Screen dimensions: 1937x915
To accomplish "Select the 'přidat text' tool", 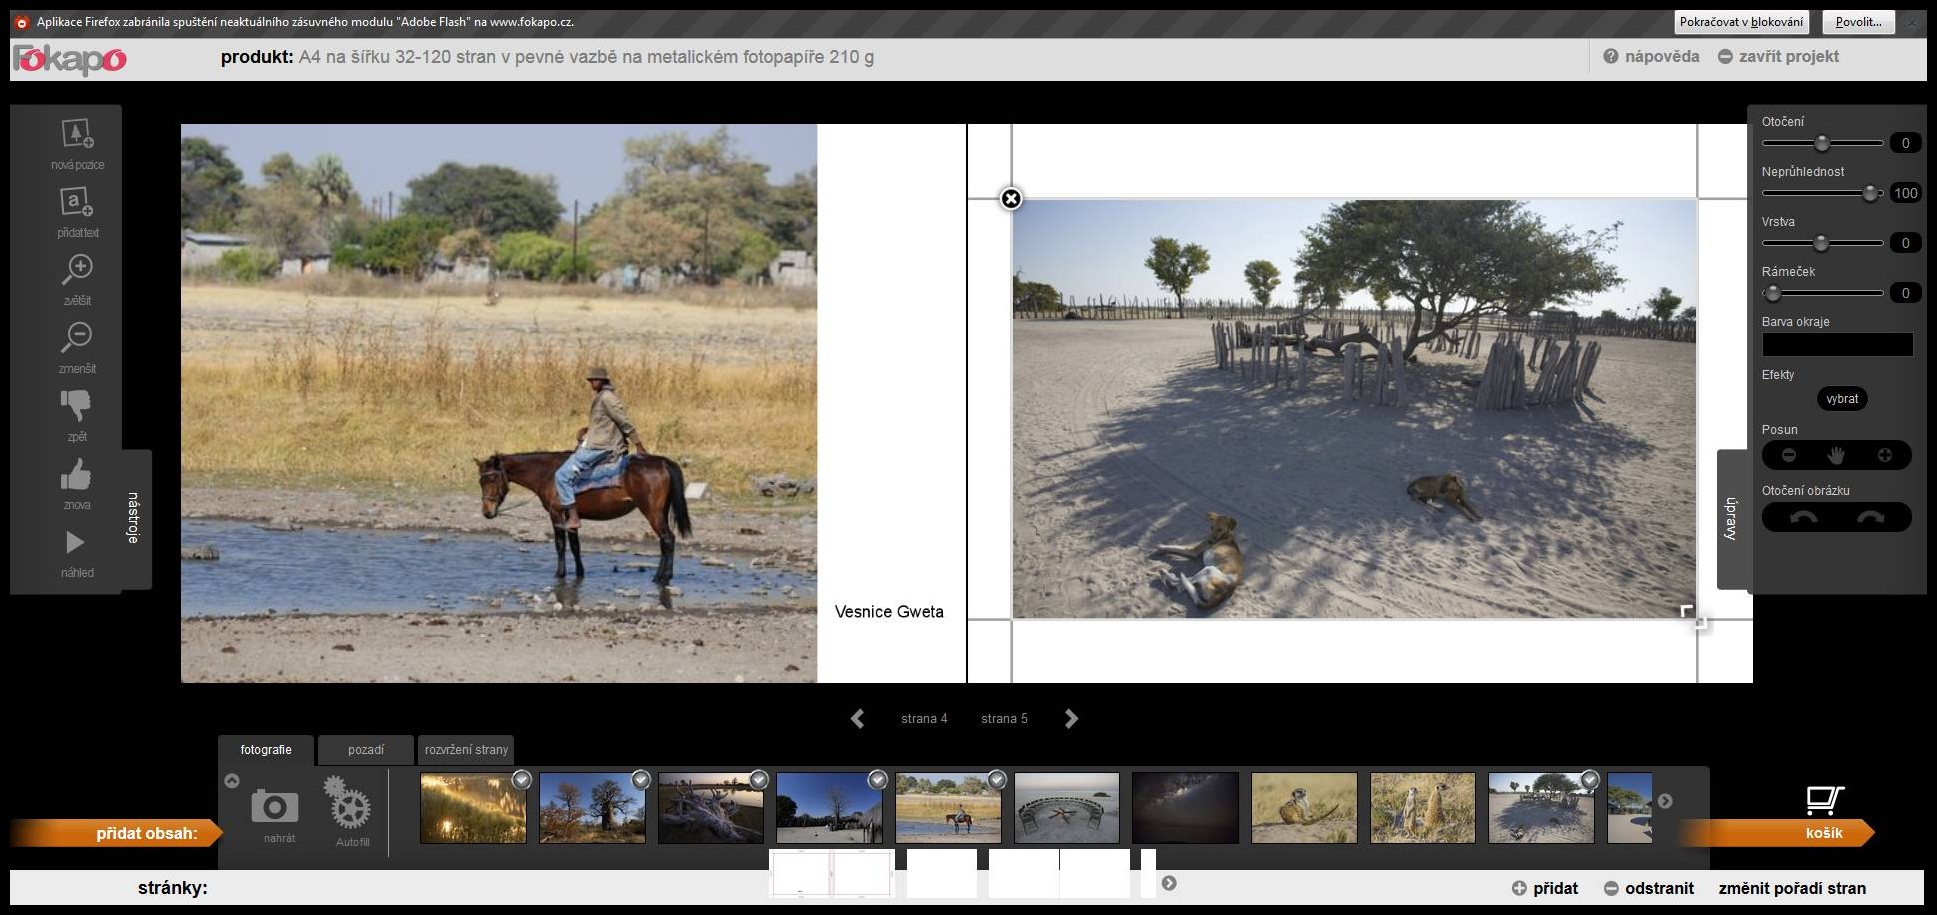I will (x=77, y=203).
